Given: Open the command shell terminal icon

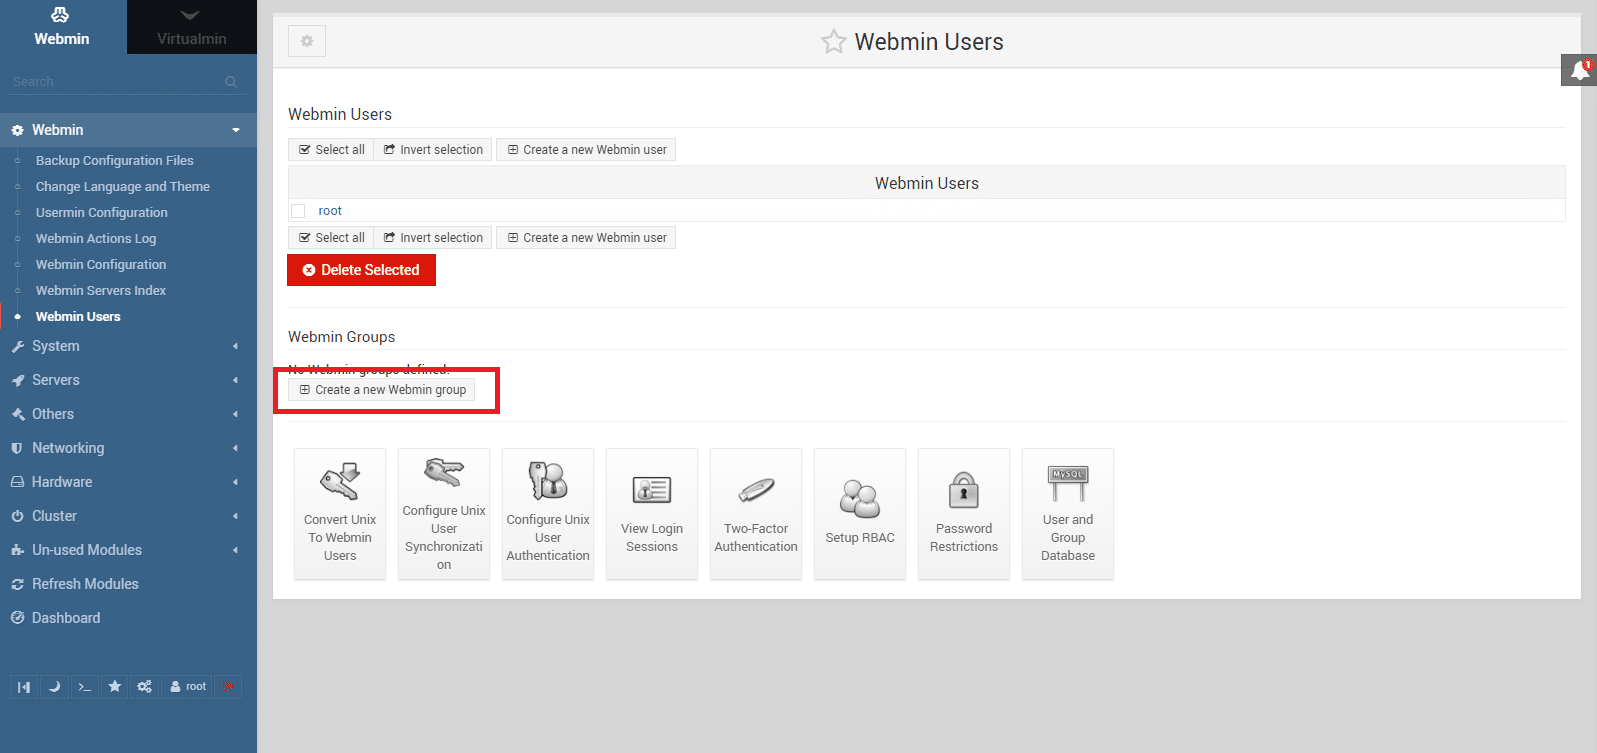Looking at the screenshot, I should 85,687.
